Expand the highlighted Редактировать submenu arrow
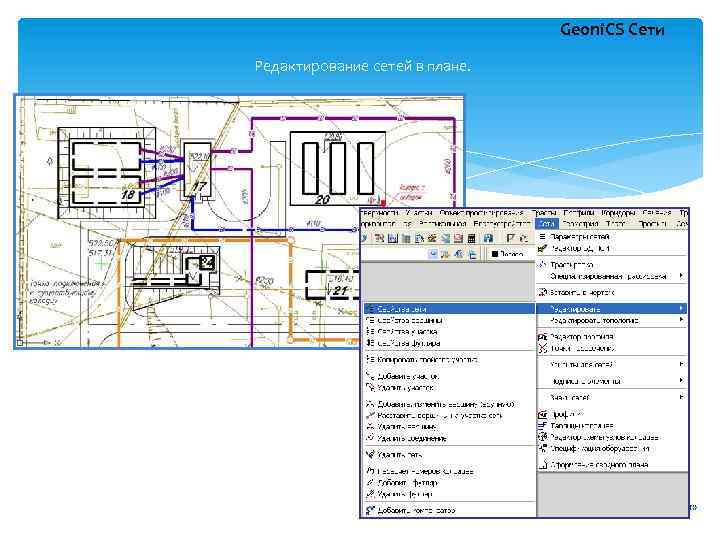Viewport: 720px width, 540px height. 681,309
